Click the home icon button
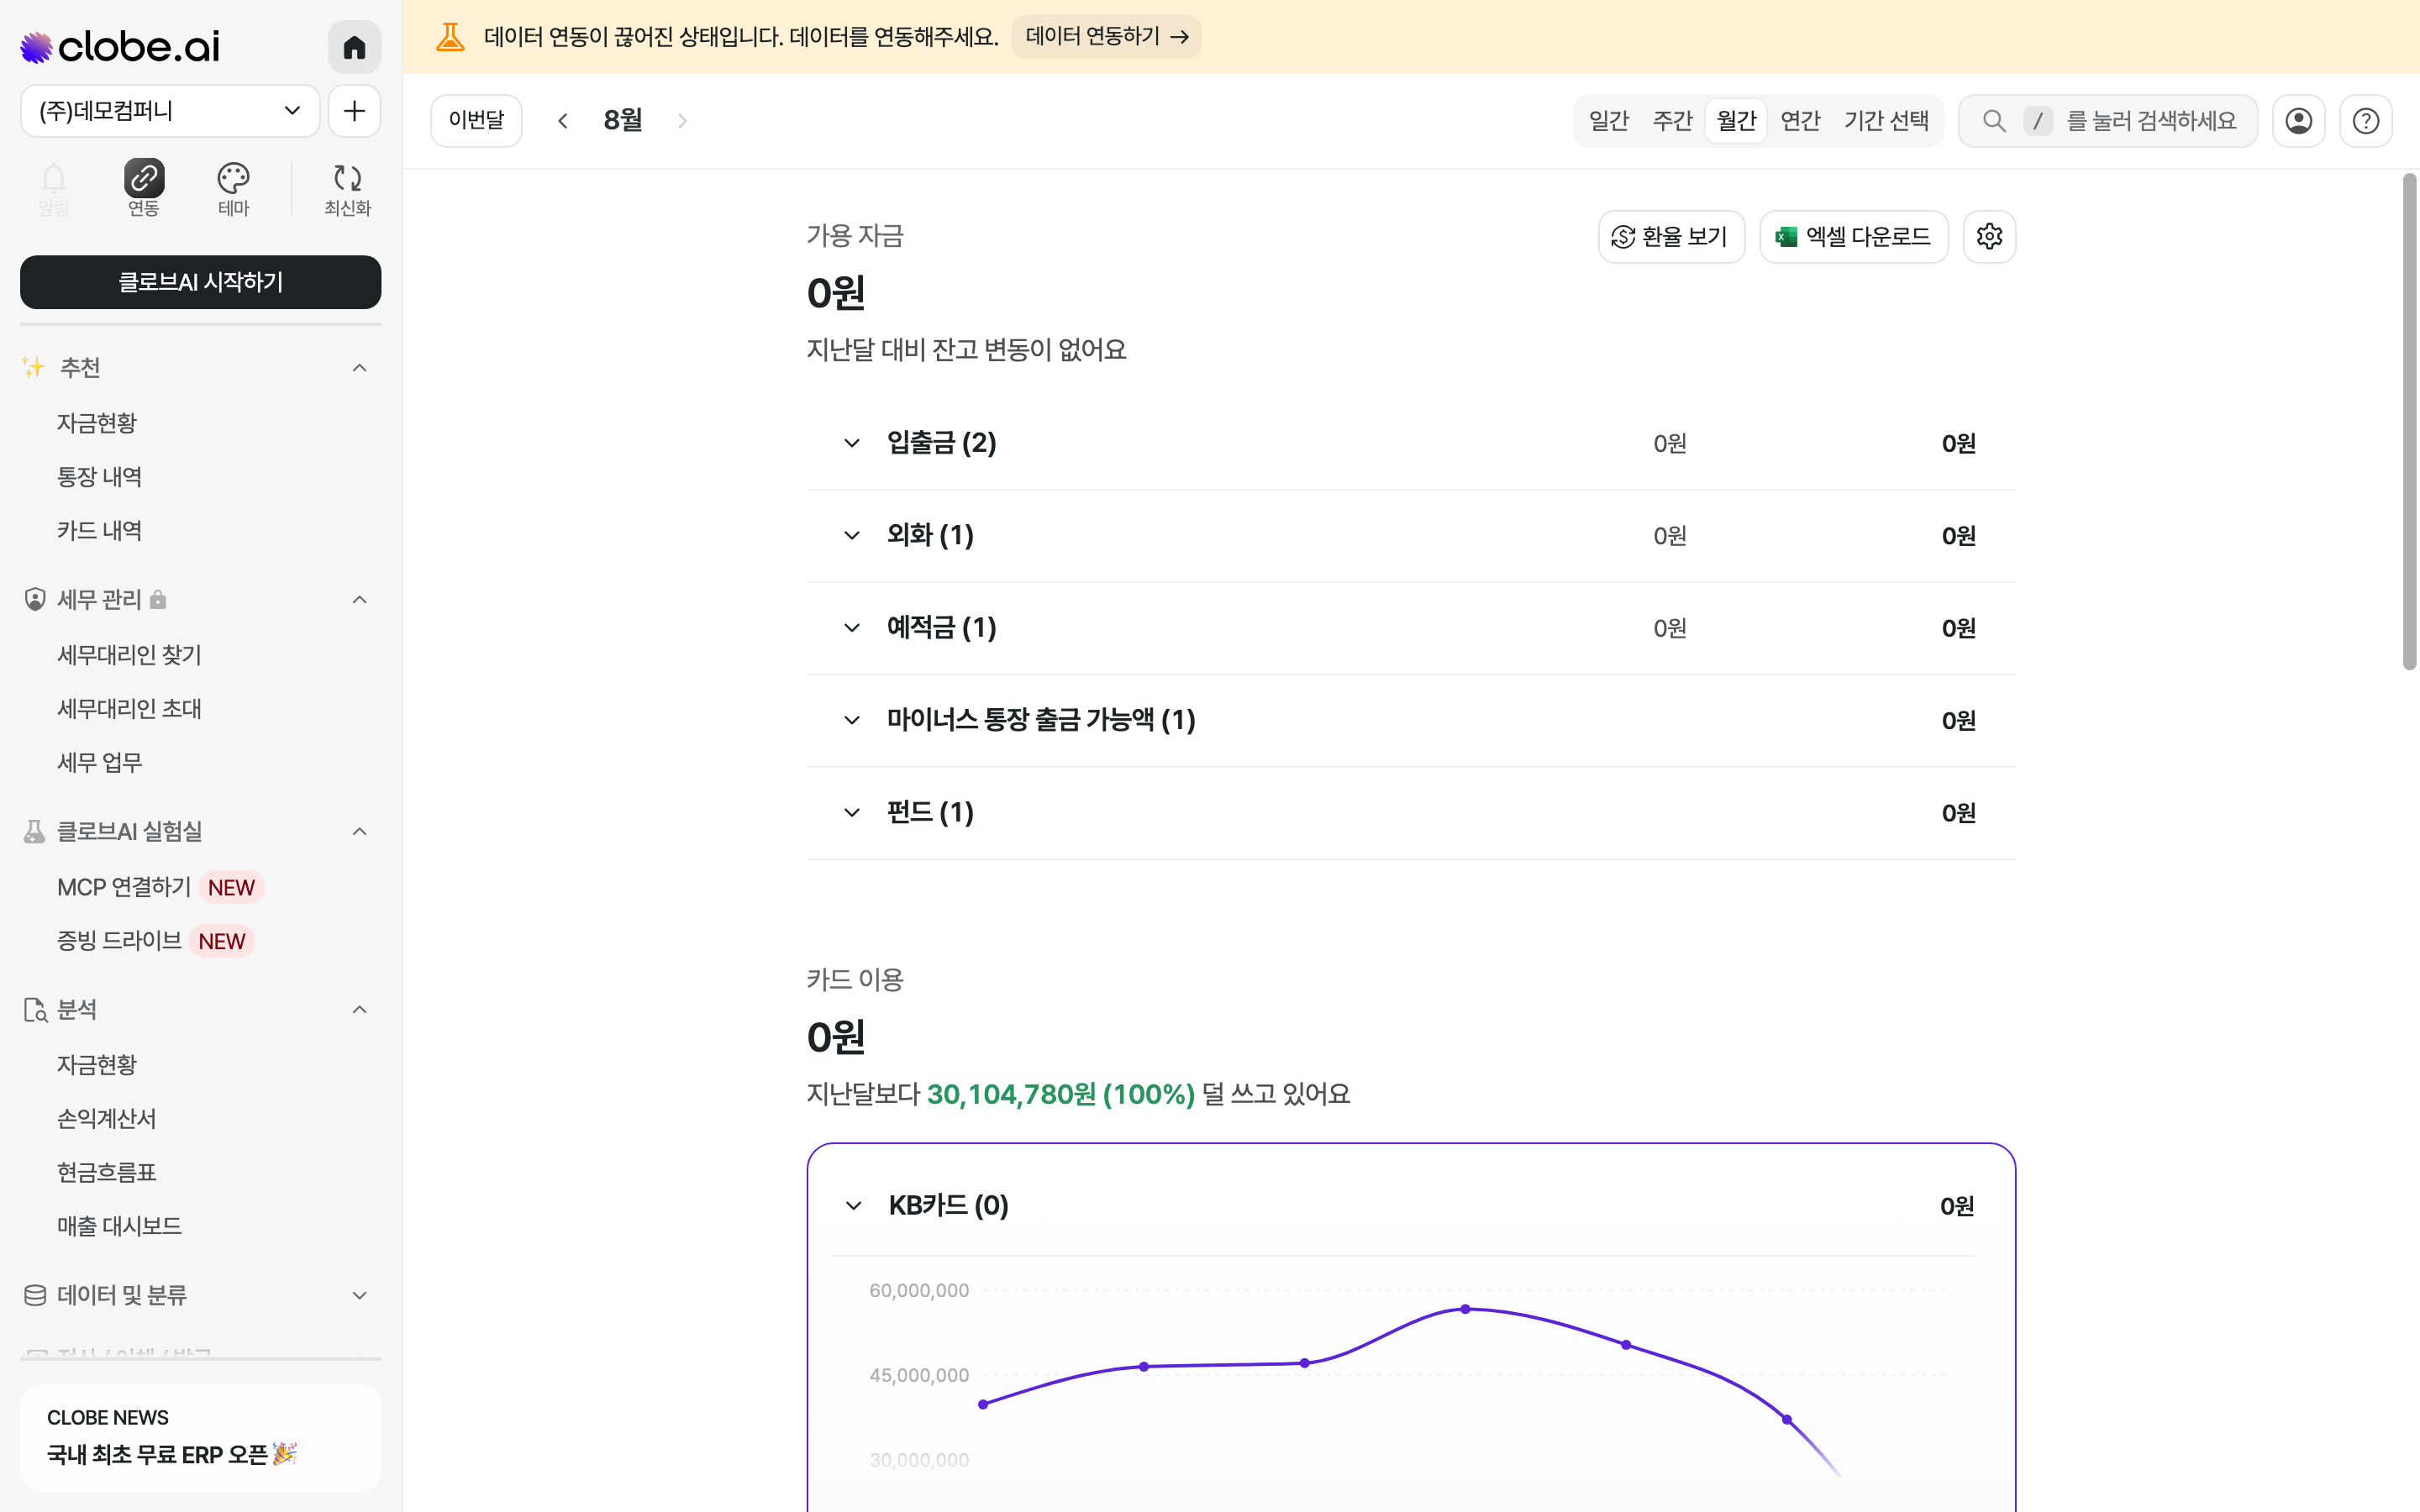The width and height of the screenshot is (2420, 1512). pyautogui.click(x=354, y=47)
